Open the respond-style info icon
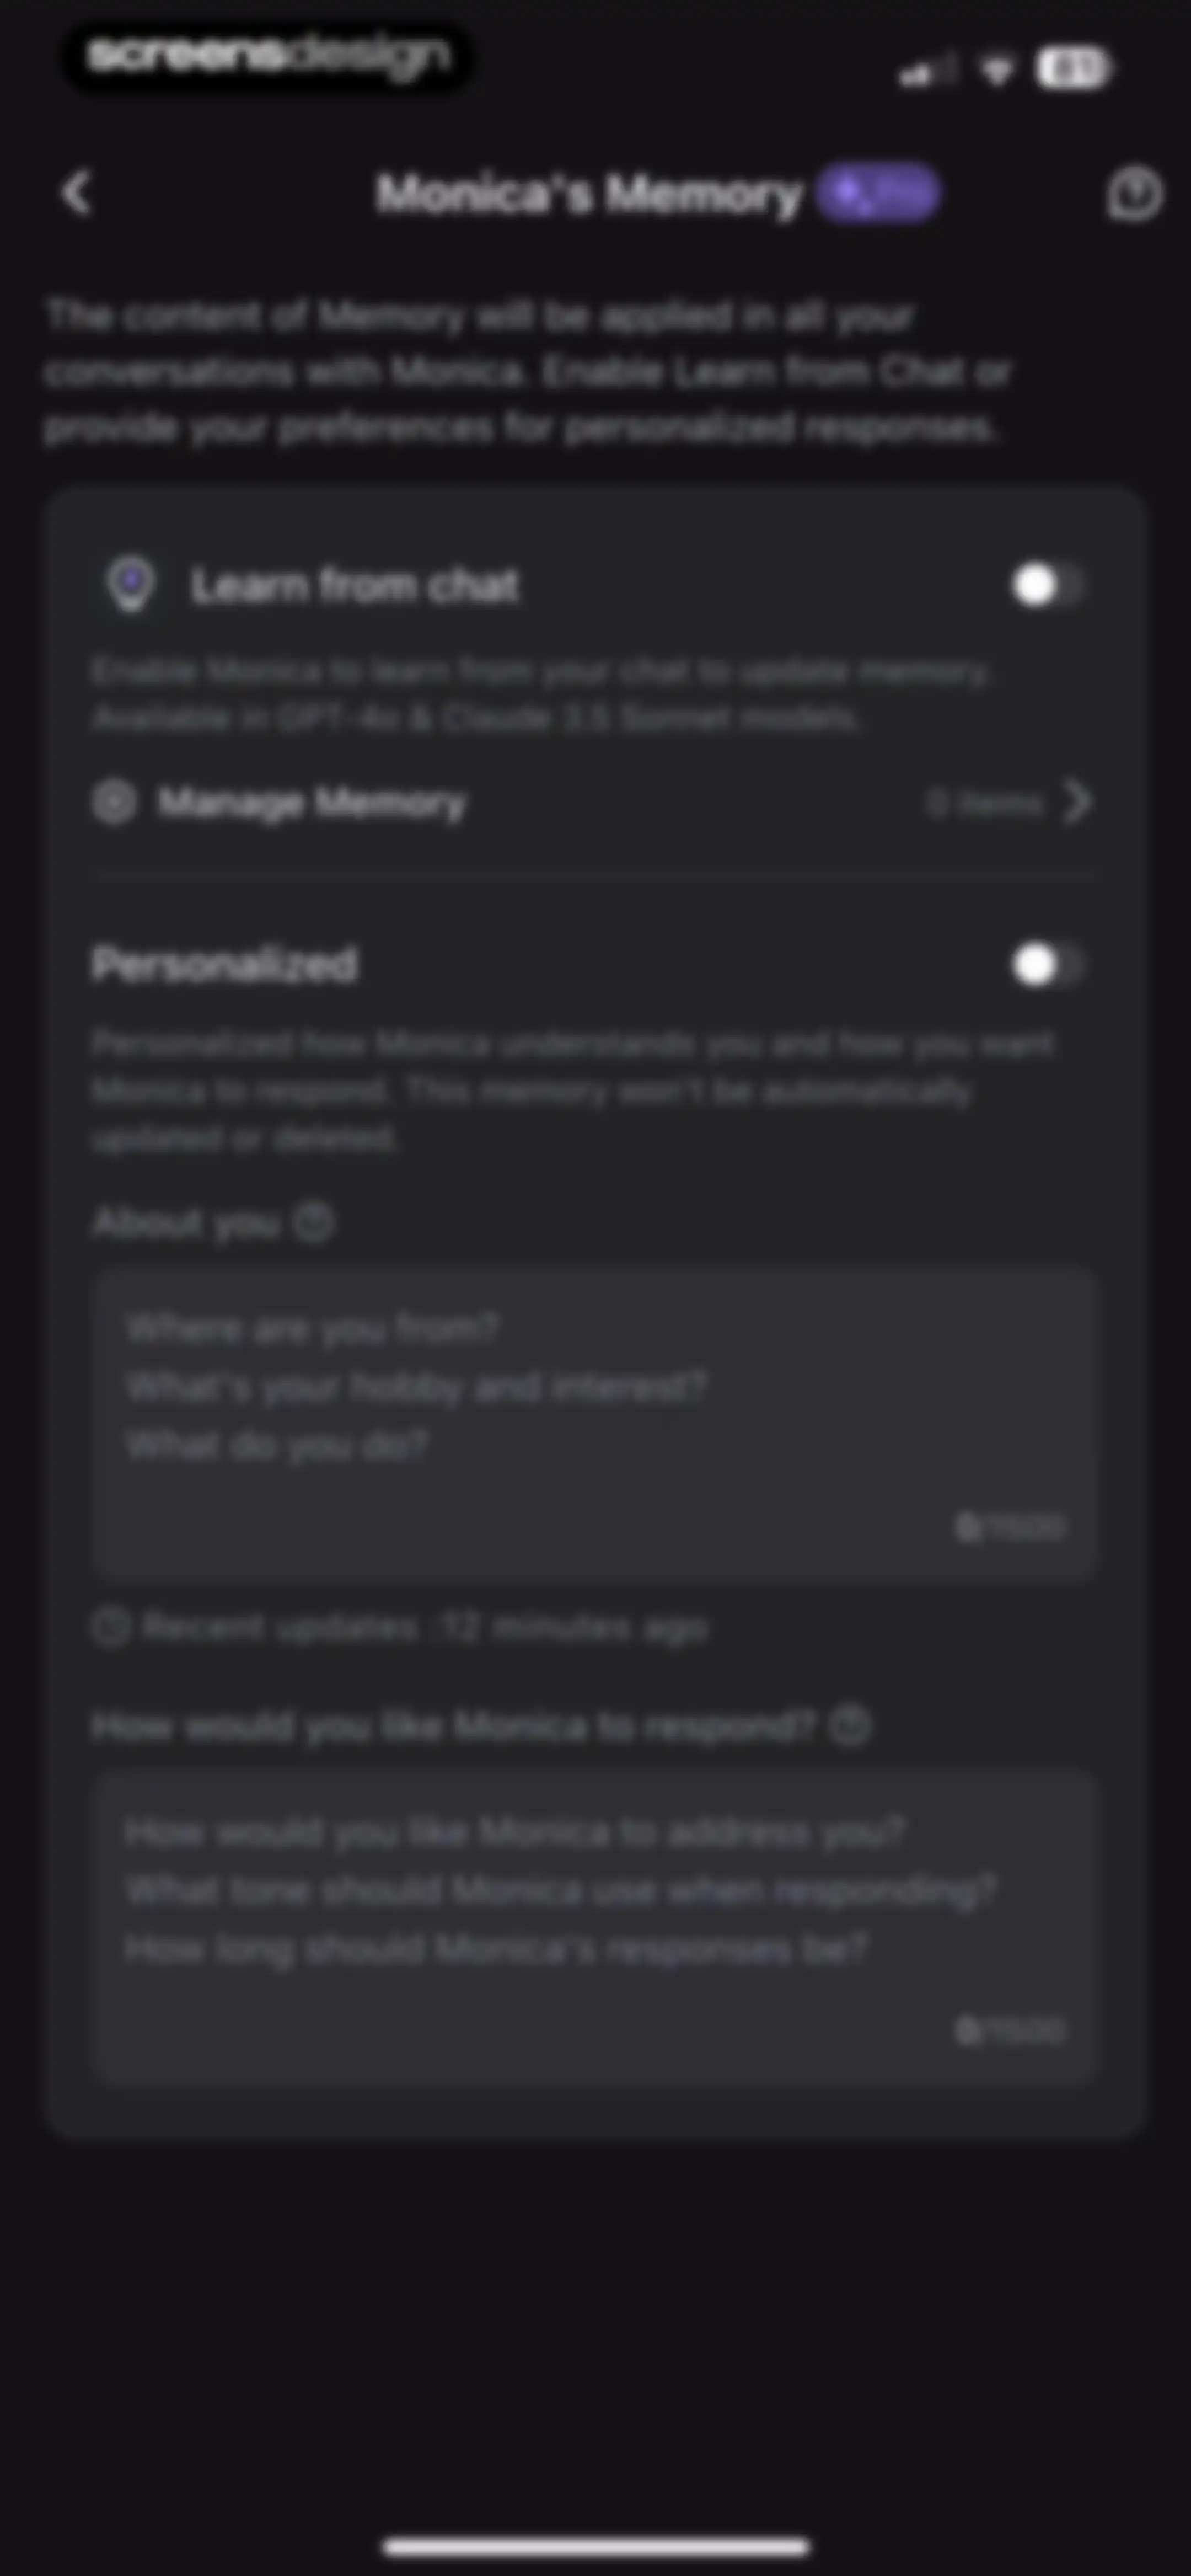This screenshot has width=1191, height=2576. pyautogui.click(x=851, y=1725)
